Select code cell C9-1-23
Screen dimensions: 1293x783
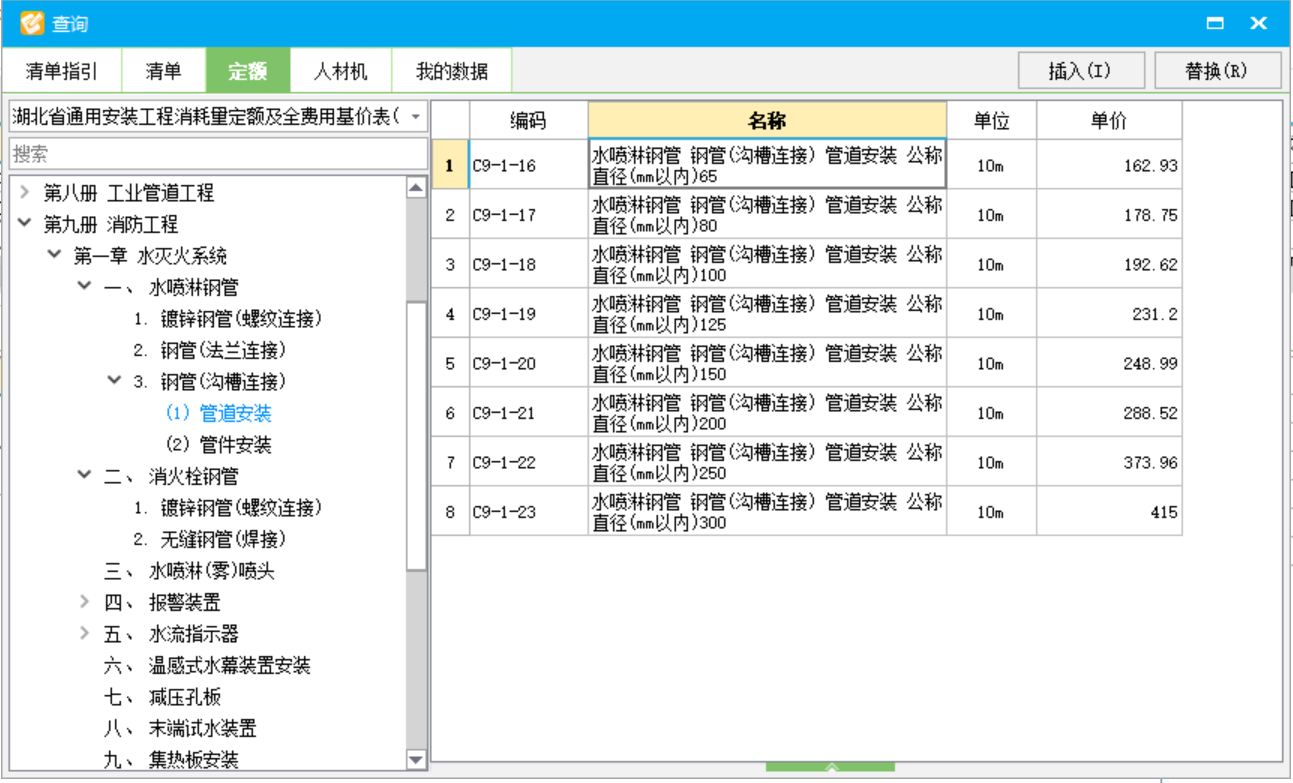tap(529, 512)
